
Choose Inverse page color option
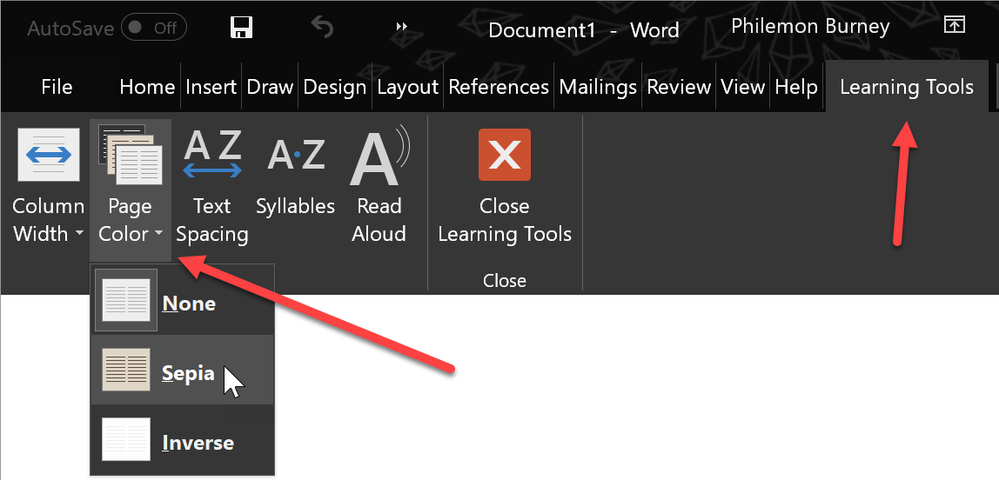click(183, 439)
